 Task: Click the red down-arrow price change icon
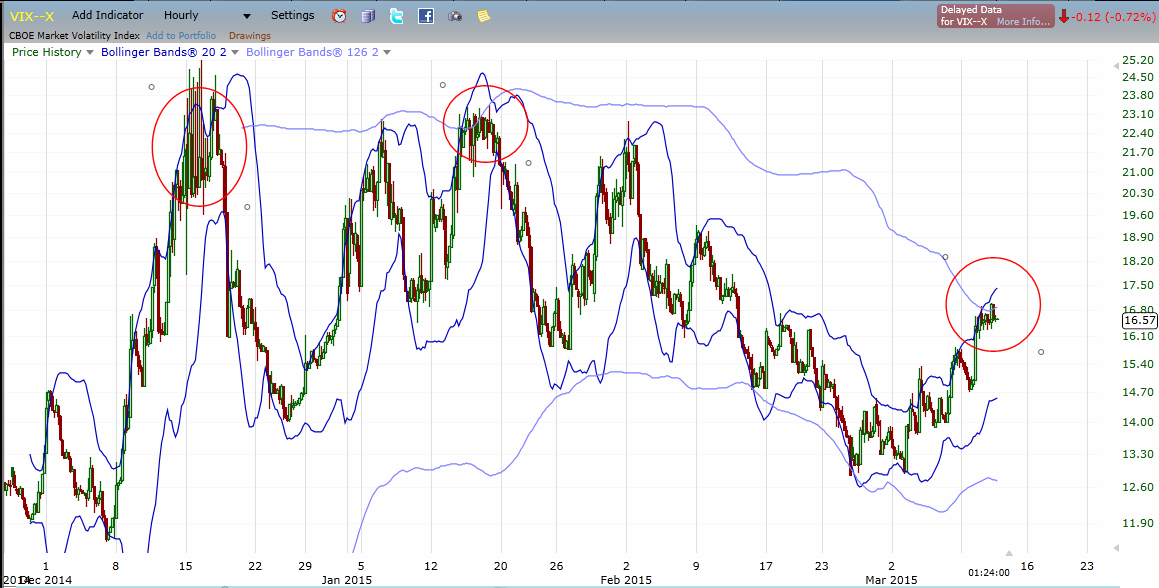point(1064,16)
